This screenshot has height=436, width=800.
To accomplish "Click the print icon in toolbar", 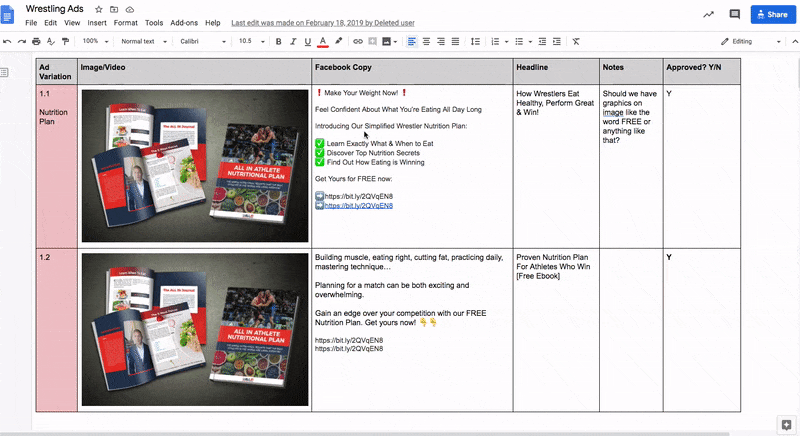I will coord(37,41).
